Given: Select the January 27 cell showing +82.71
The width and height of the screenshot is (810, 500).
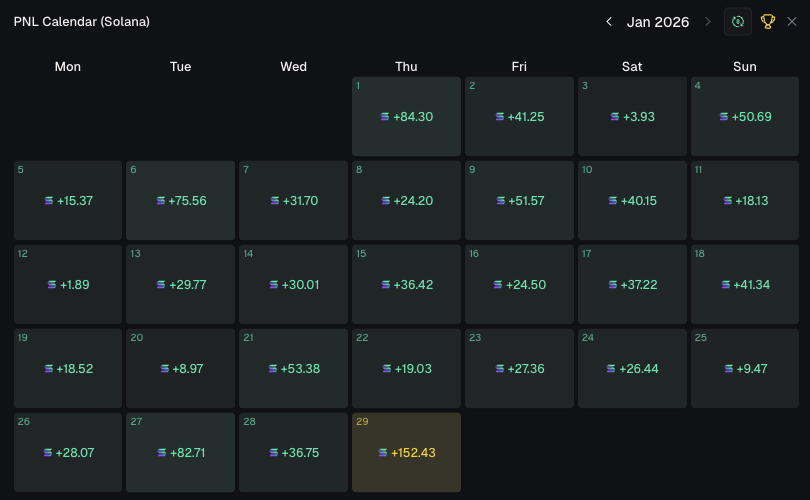Looking at the screenshot, I should click(180, 452).
